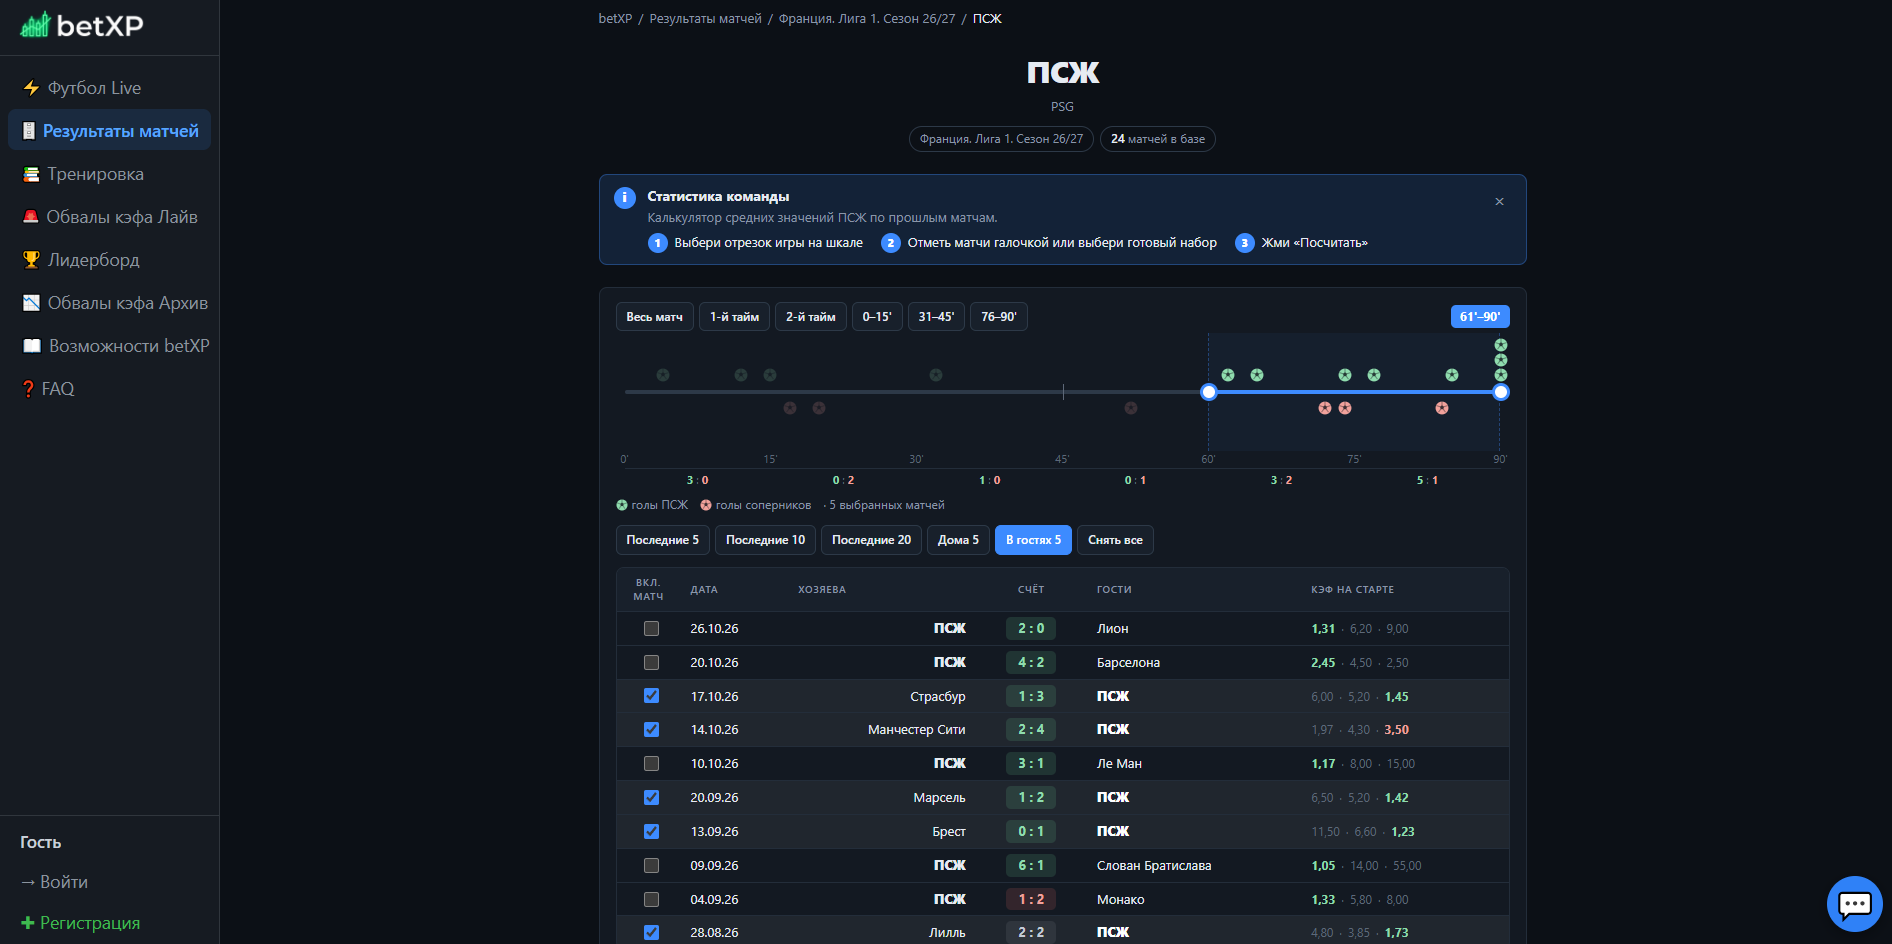Viewport: 1892px width, 944px height.
Task: Select the Последние 10 matches preset
Action: pyautogui.click(x=765, y=540)
